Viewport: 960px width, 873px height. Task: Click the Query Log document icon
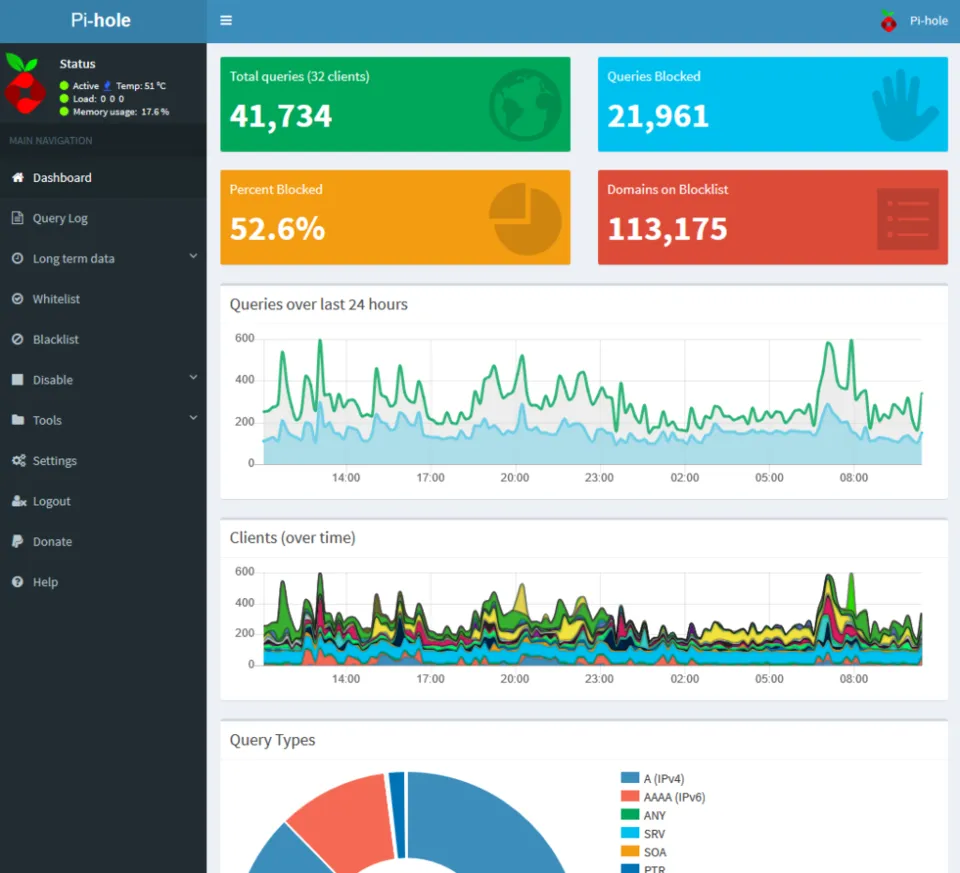pos(18,218)
